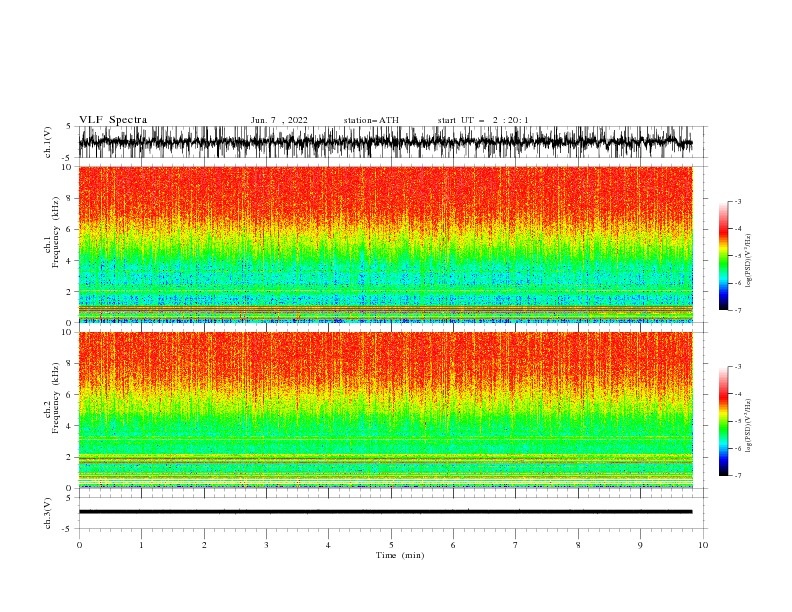Click the "-3" label on ch.2 color bar
Image resolution: width=792 pixels, height=612 pixels.
tap(737, 367)
